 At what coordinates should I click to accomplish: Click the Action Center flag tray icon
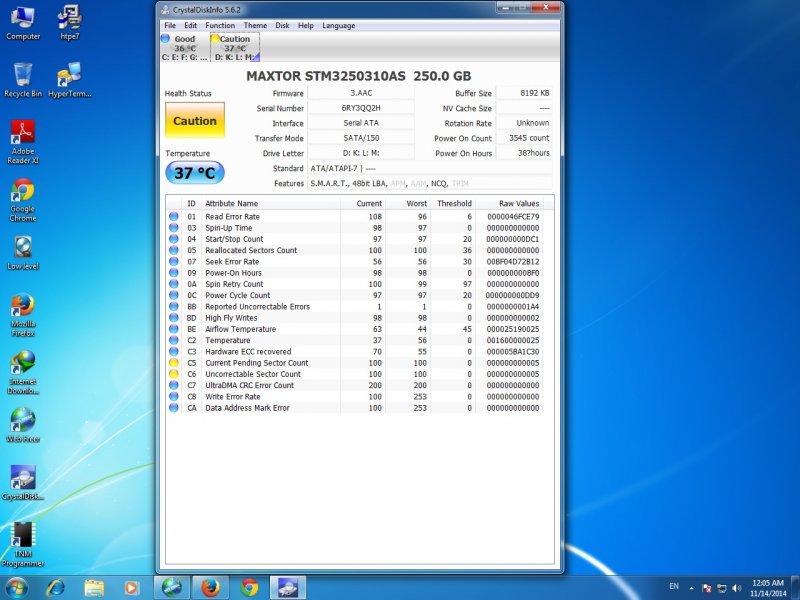point(707,588)
